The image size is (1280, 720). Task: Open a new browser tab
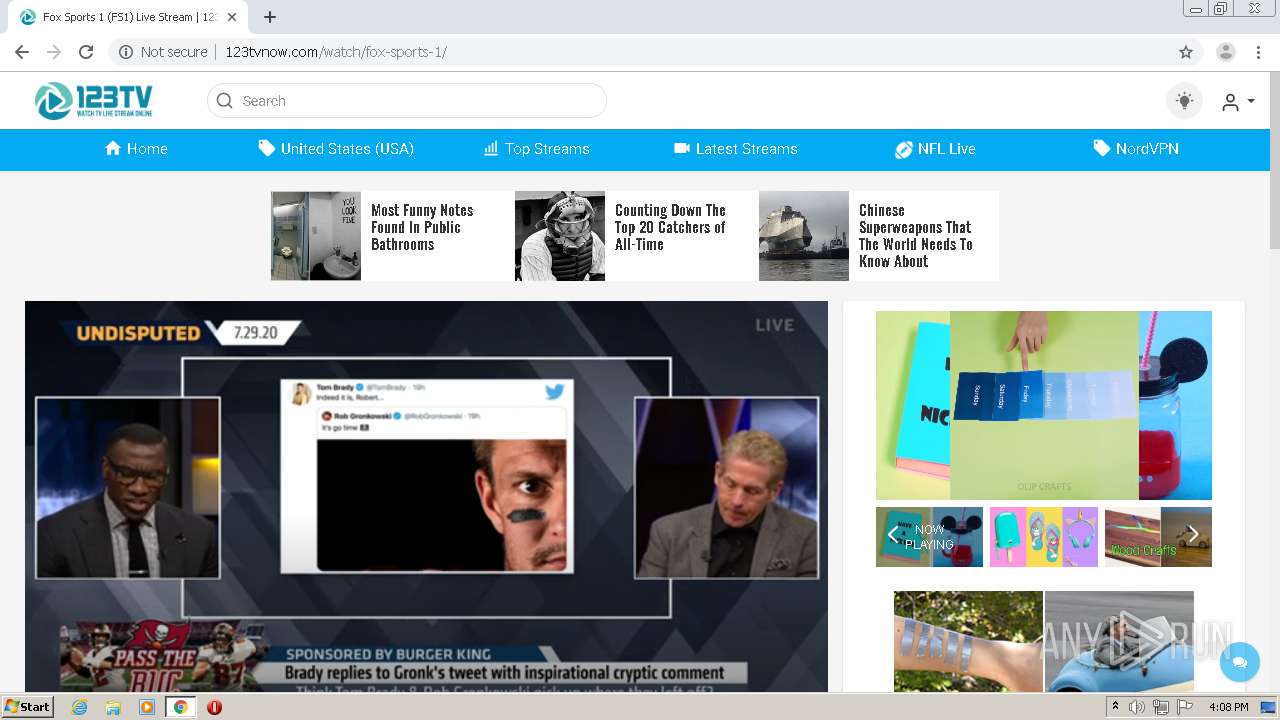point(270,17)
